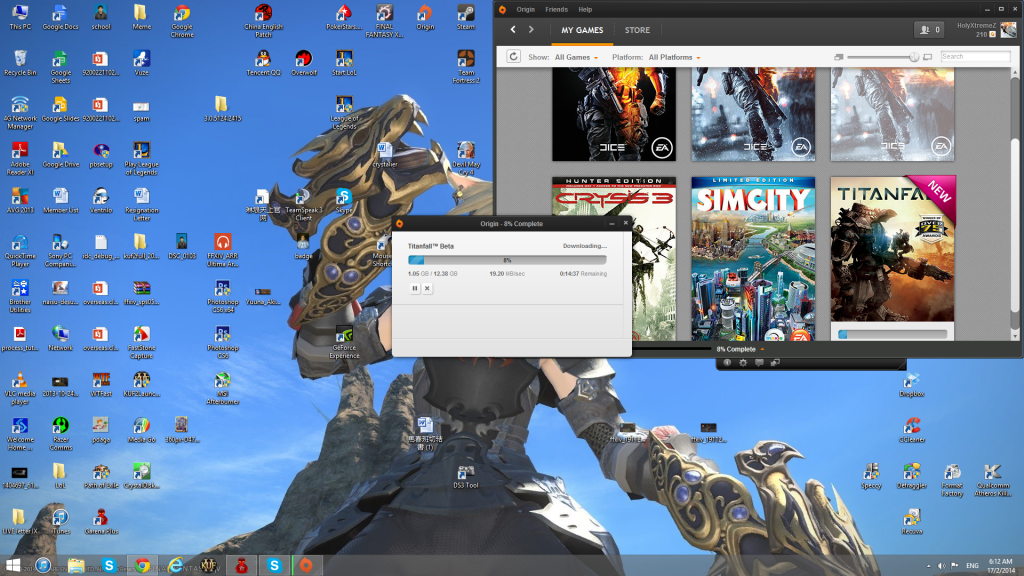Viewport: 1024px width, 576px height.
Task: Go forward with the Origin forward arrow
Action: tap(531, 30)
